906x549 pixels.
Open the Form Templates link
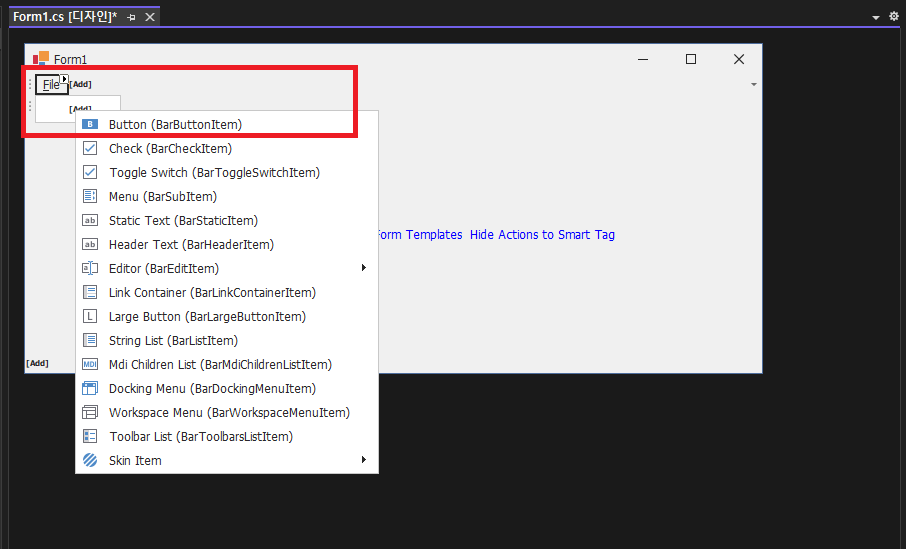420,235
